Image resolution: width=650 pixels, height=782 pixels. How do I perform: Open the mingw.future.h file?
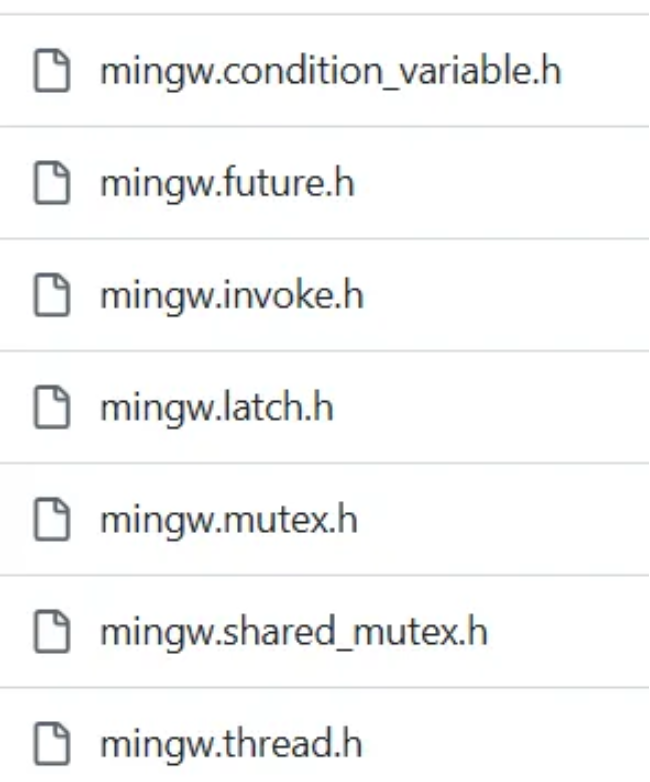click(x=227, y=184)
